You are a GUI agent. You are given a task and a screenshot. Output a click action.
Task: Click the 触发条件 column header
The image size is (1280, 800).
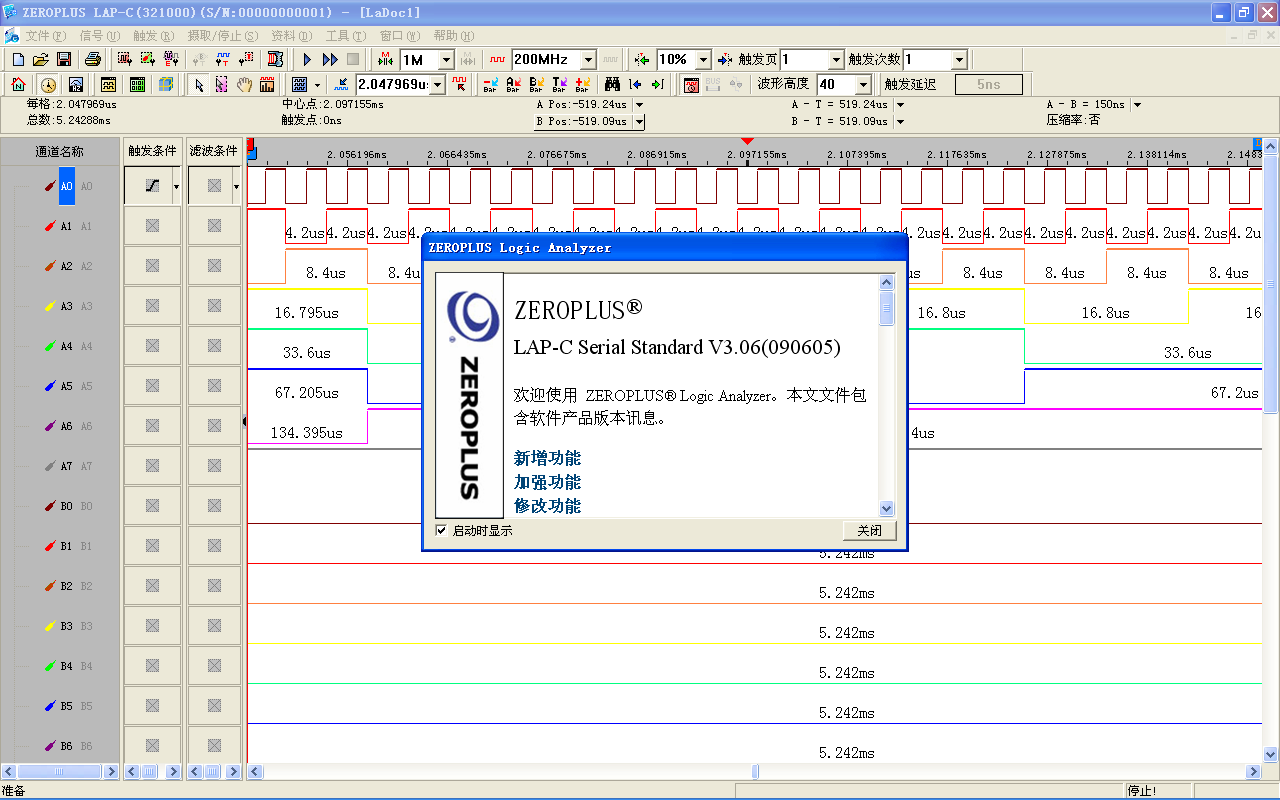point(152,151)
